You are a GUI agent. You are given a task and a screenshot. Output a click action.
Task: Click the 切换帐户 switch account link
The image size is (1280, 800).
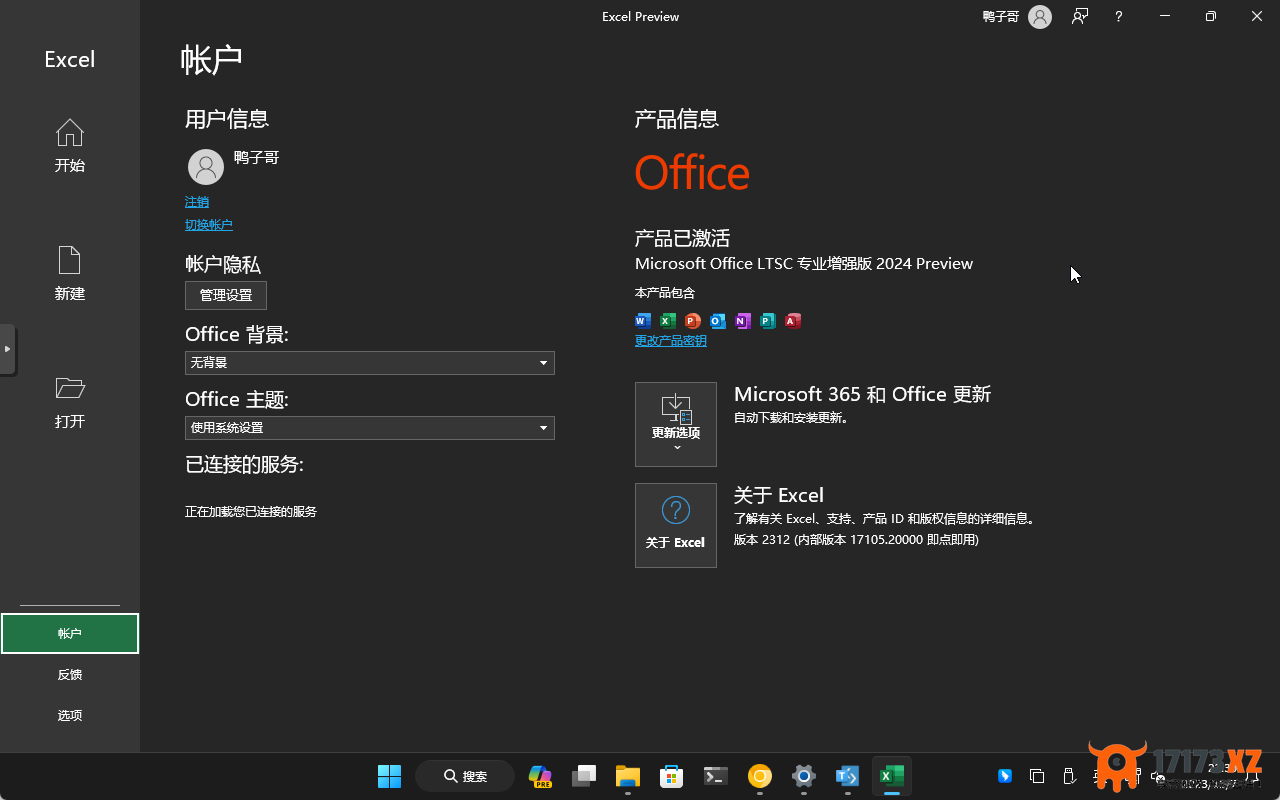209,225
